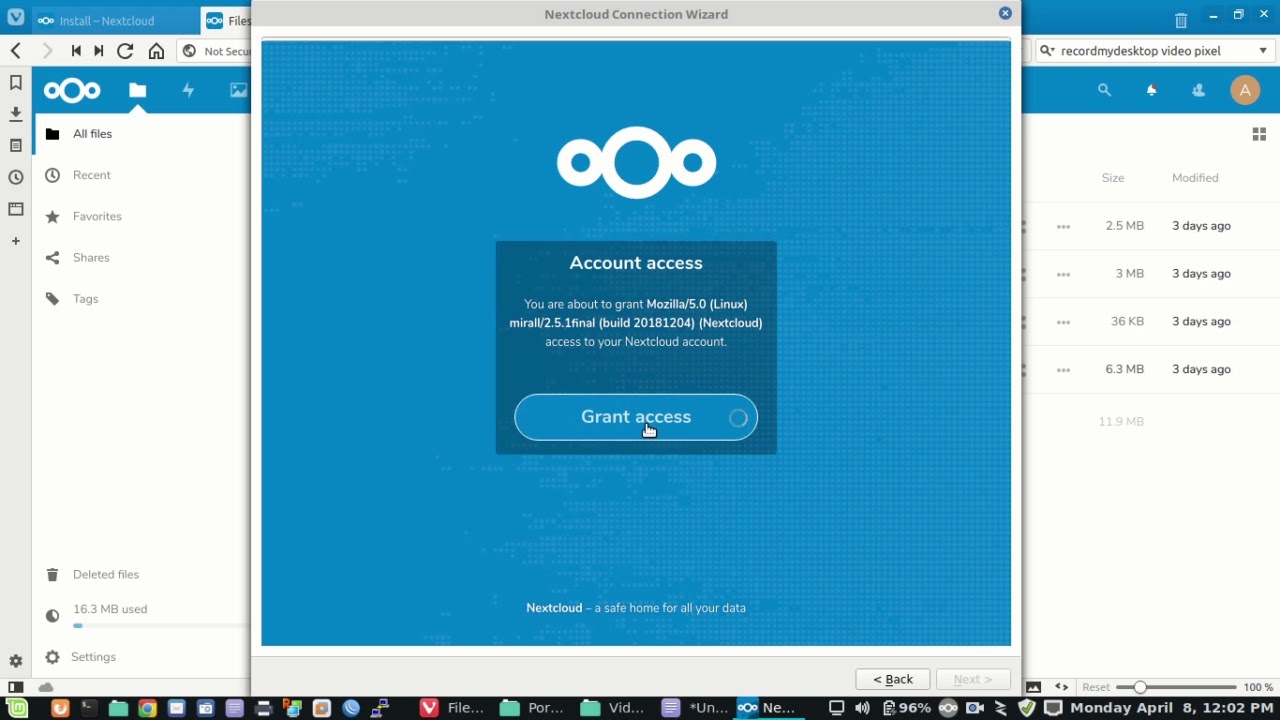Sort files by the Modified column header
Screen dimensions: 1280x720
(x=1195, y=178)
